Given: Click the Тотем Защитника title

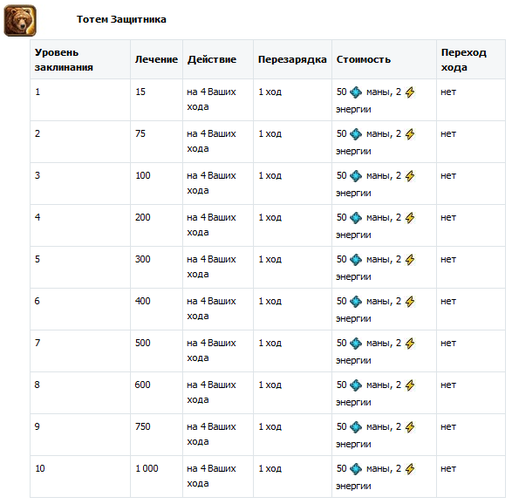Looking at the screenshot, I should coord(121,19).
